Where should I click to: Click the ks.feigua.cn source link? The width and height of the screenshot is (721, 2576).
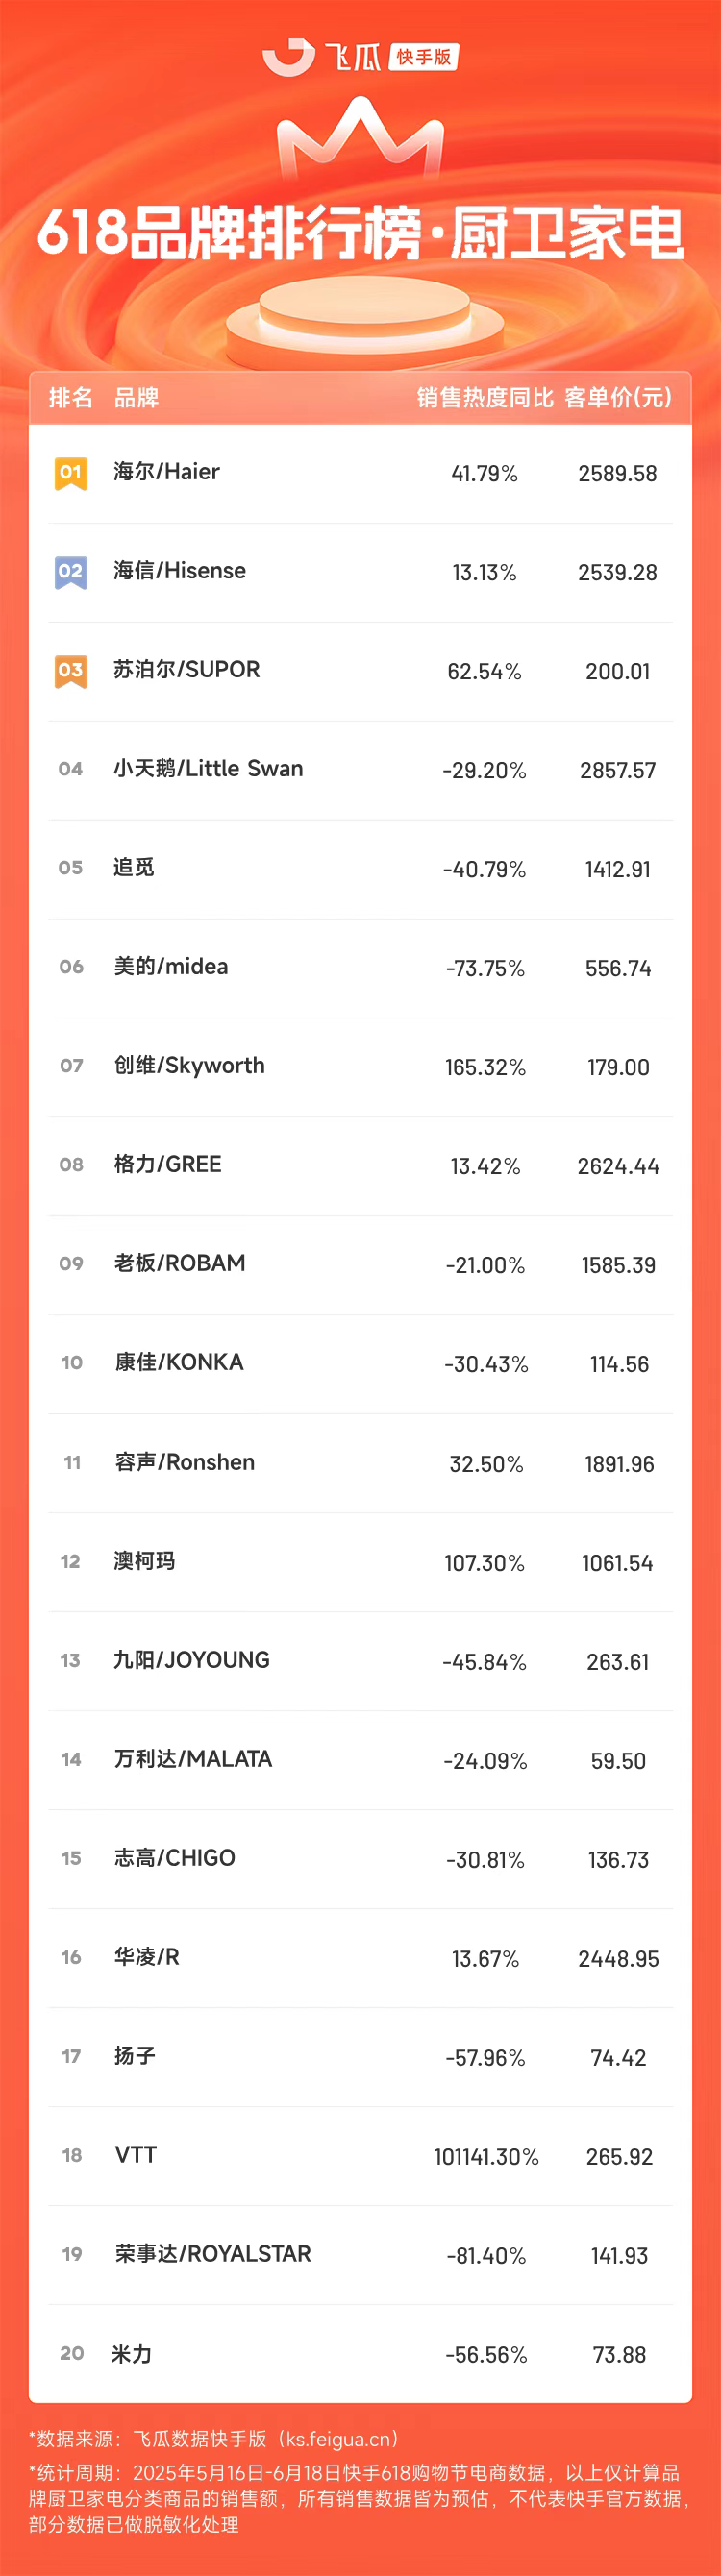point(340,2439)
